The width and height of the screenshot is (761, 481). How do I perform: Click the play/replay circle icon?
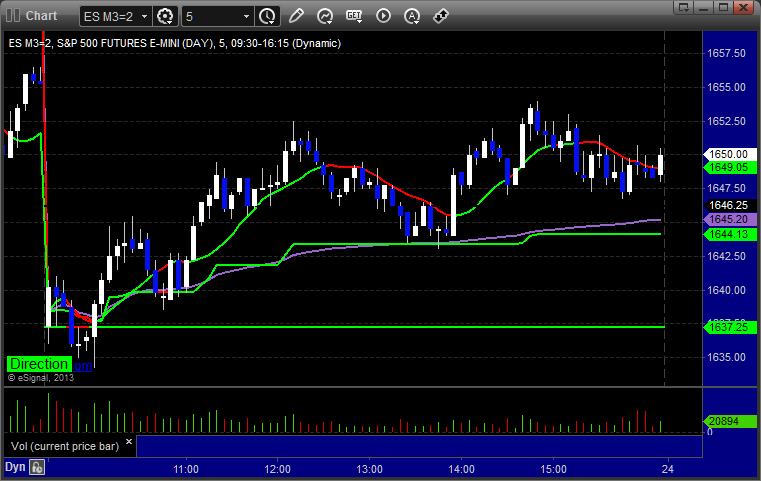pos(383,16)
